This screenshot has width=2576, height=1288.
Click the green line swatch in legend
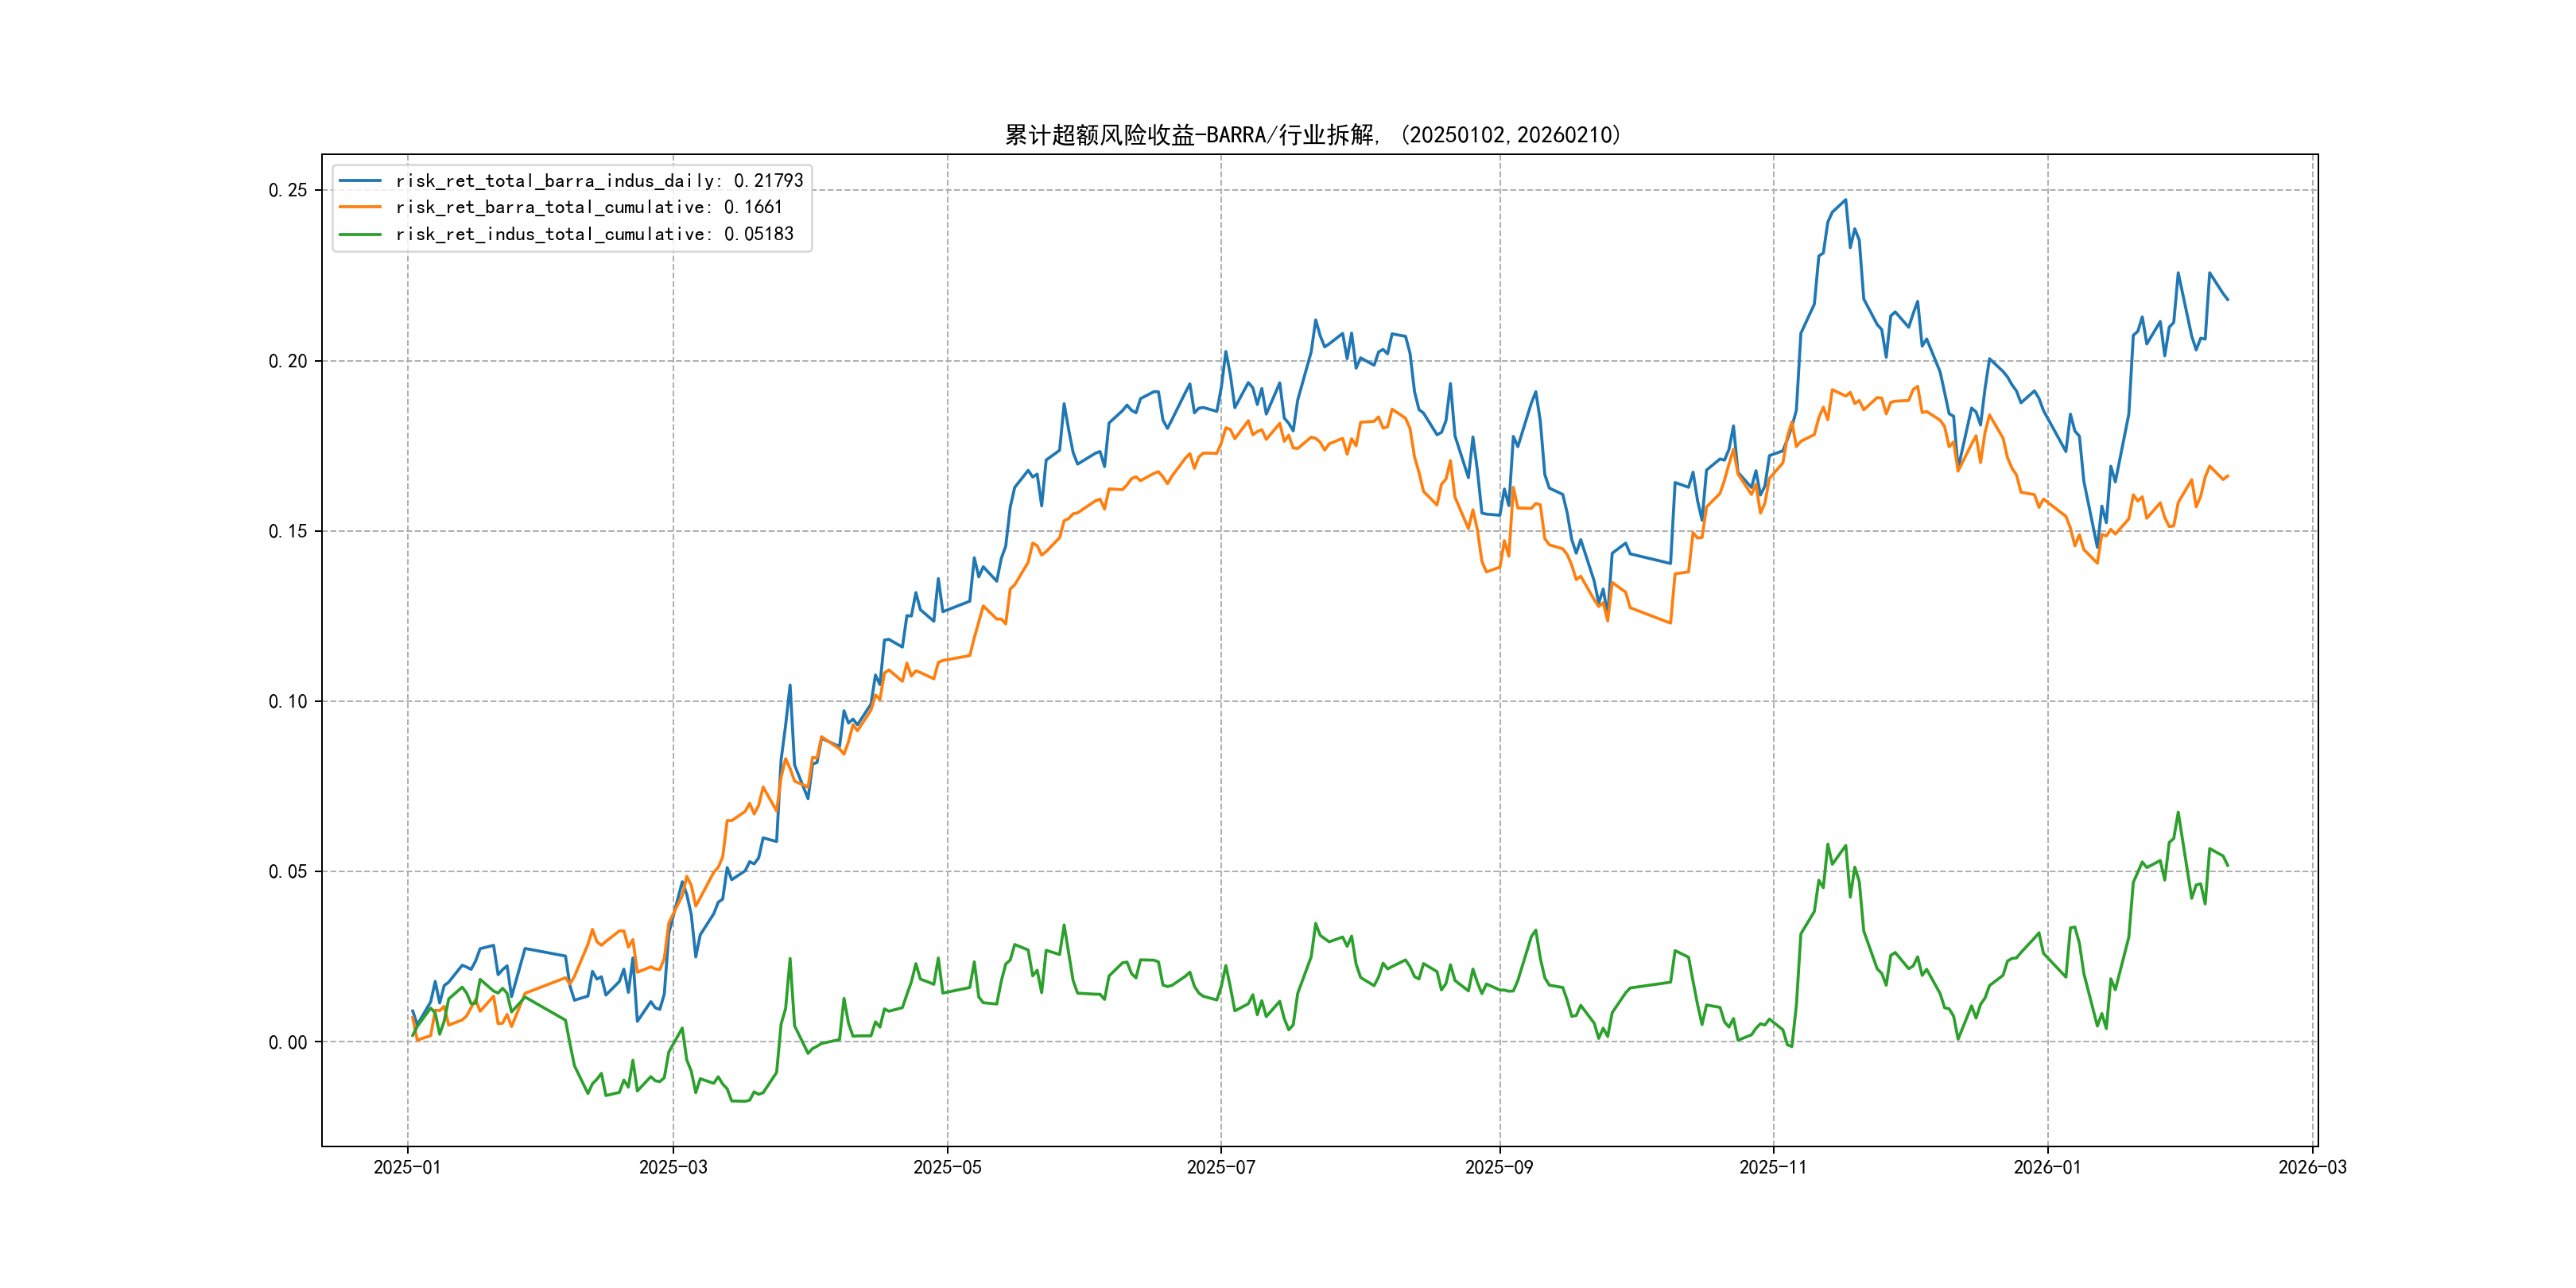[360, 234]
